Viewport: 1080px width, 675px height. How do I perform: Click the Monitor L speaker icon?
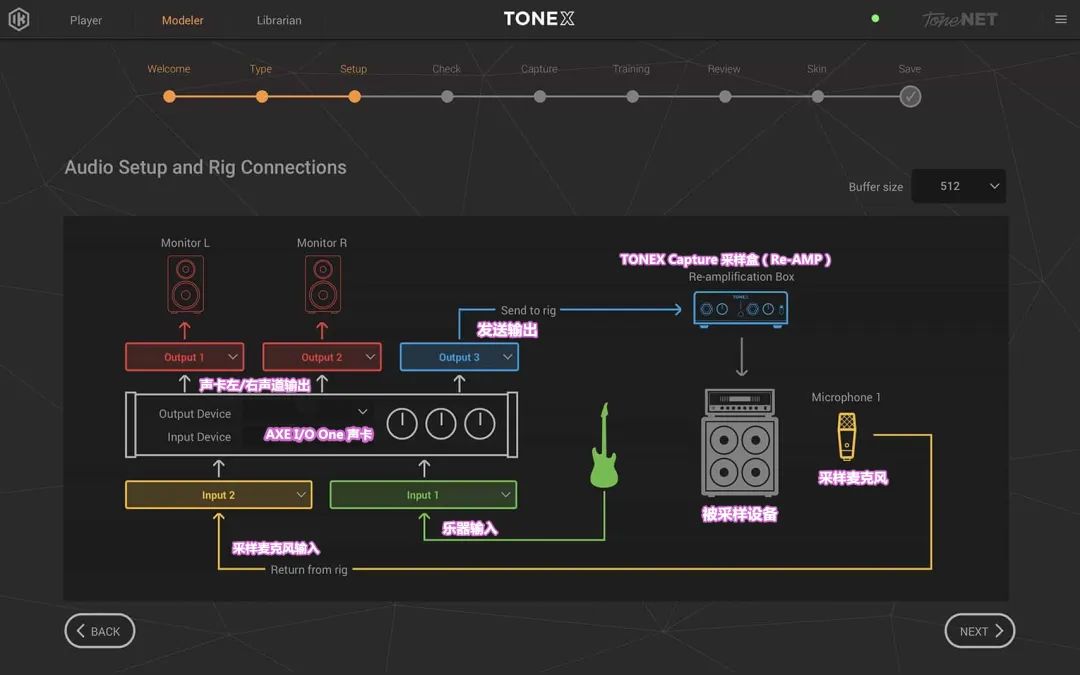(185, 284)
